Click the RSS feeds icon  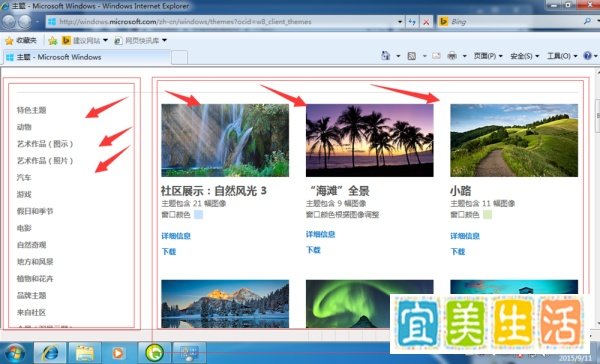(x=411, y=56)
